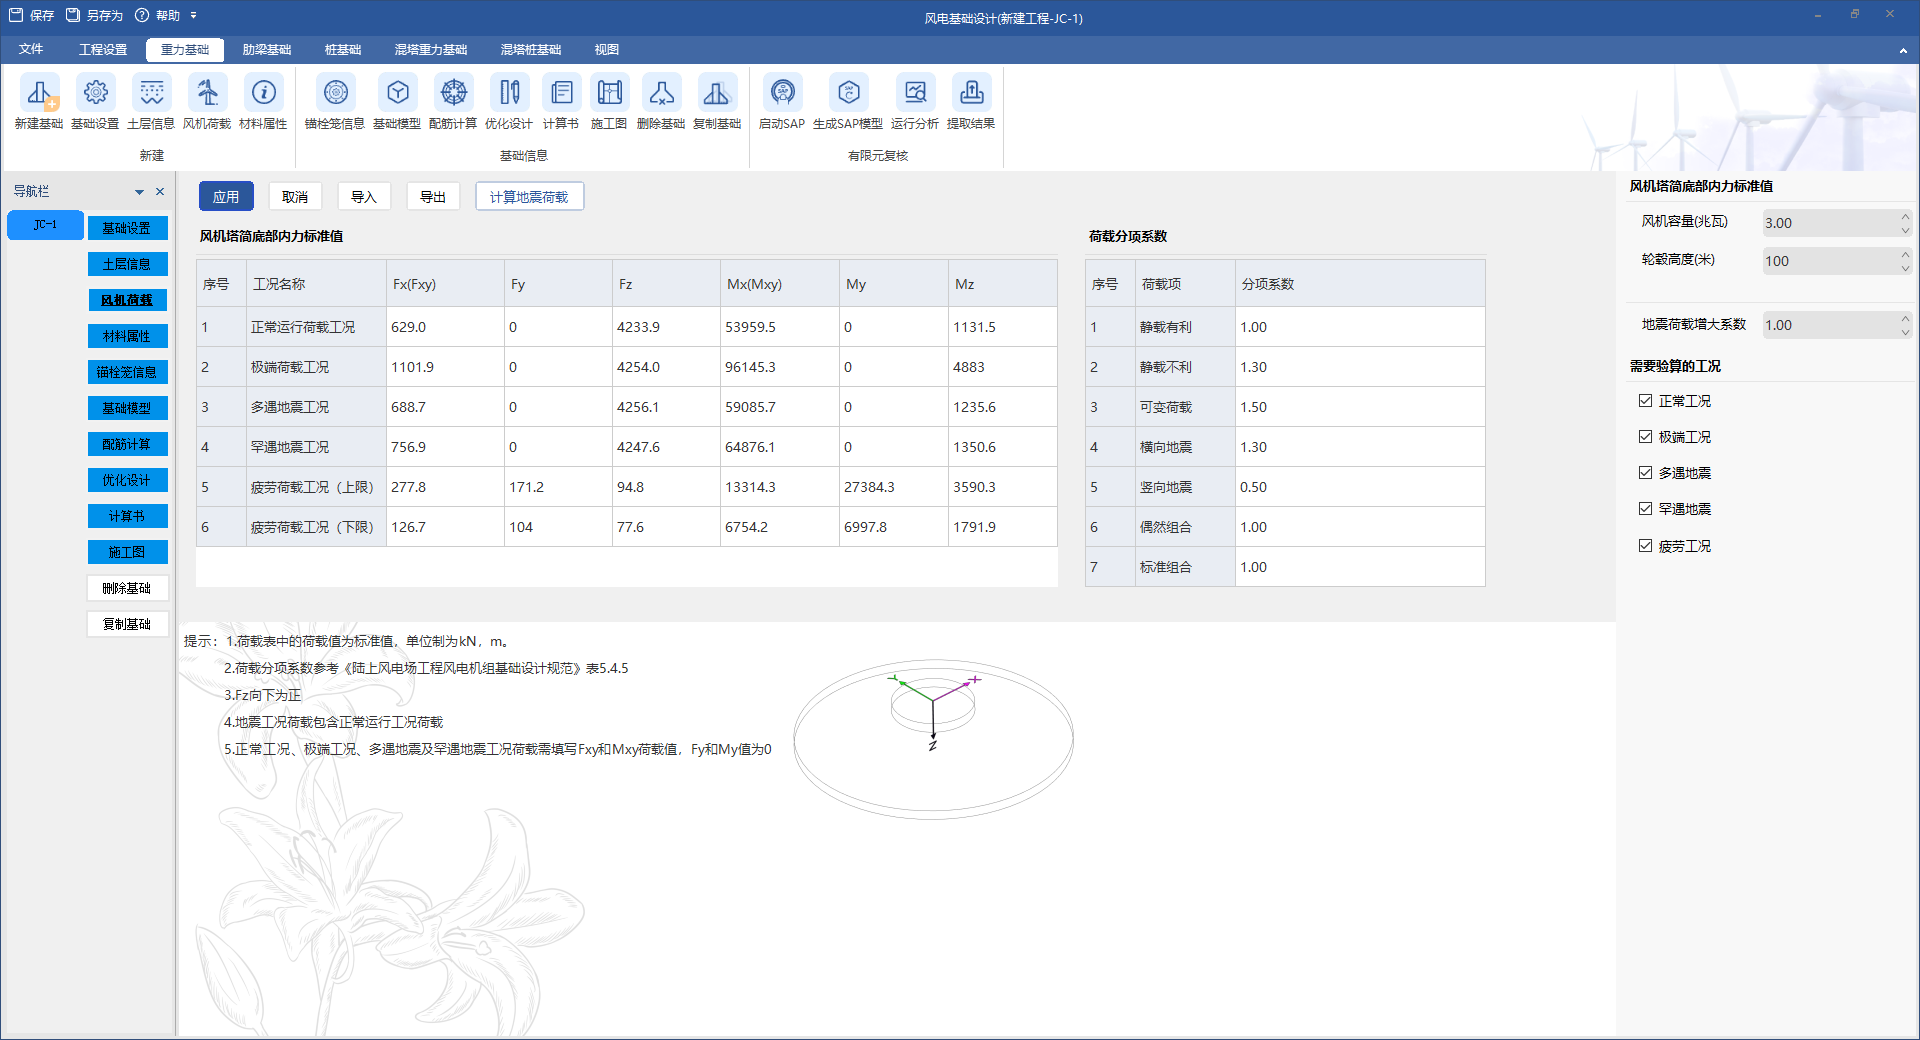This screenshot has width=1920, height=1040.
Task: Switch to the 桩基础 ribbon tab
Action: [343, 50]
